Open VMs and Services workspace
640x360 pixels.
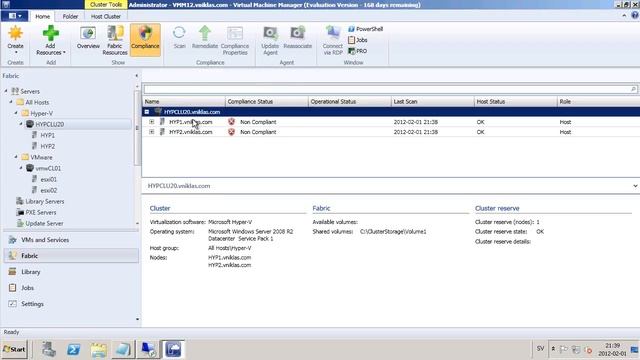point(71,240)
